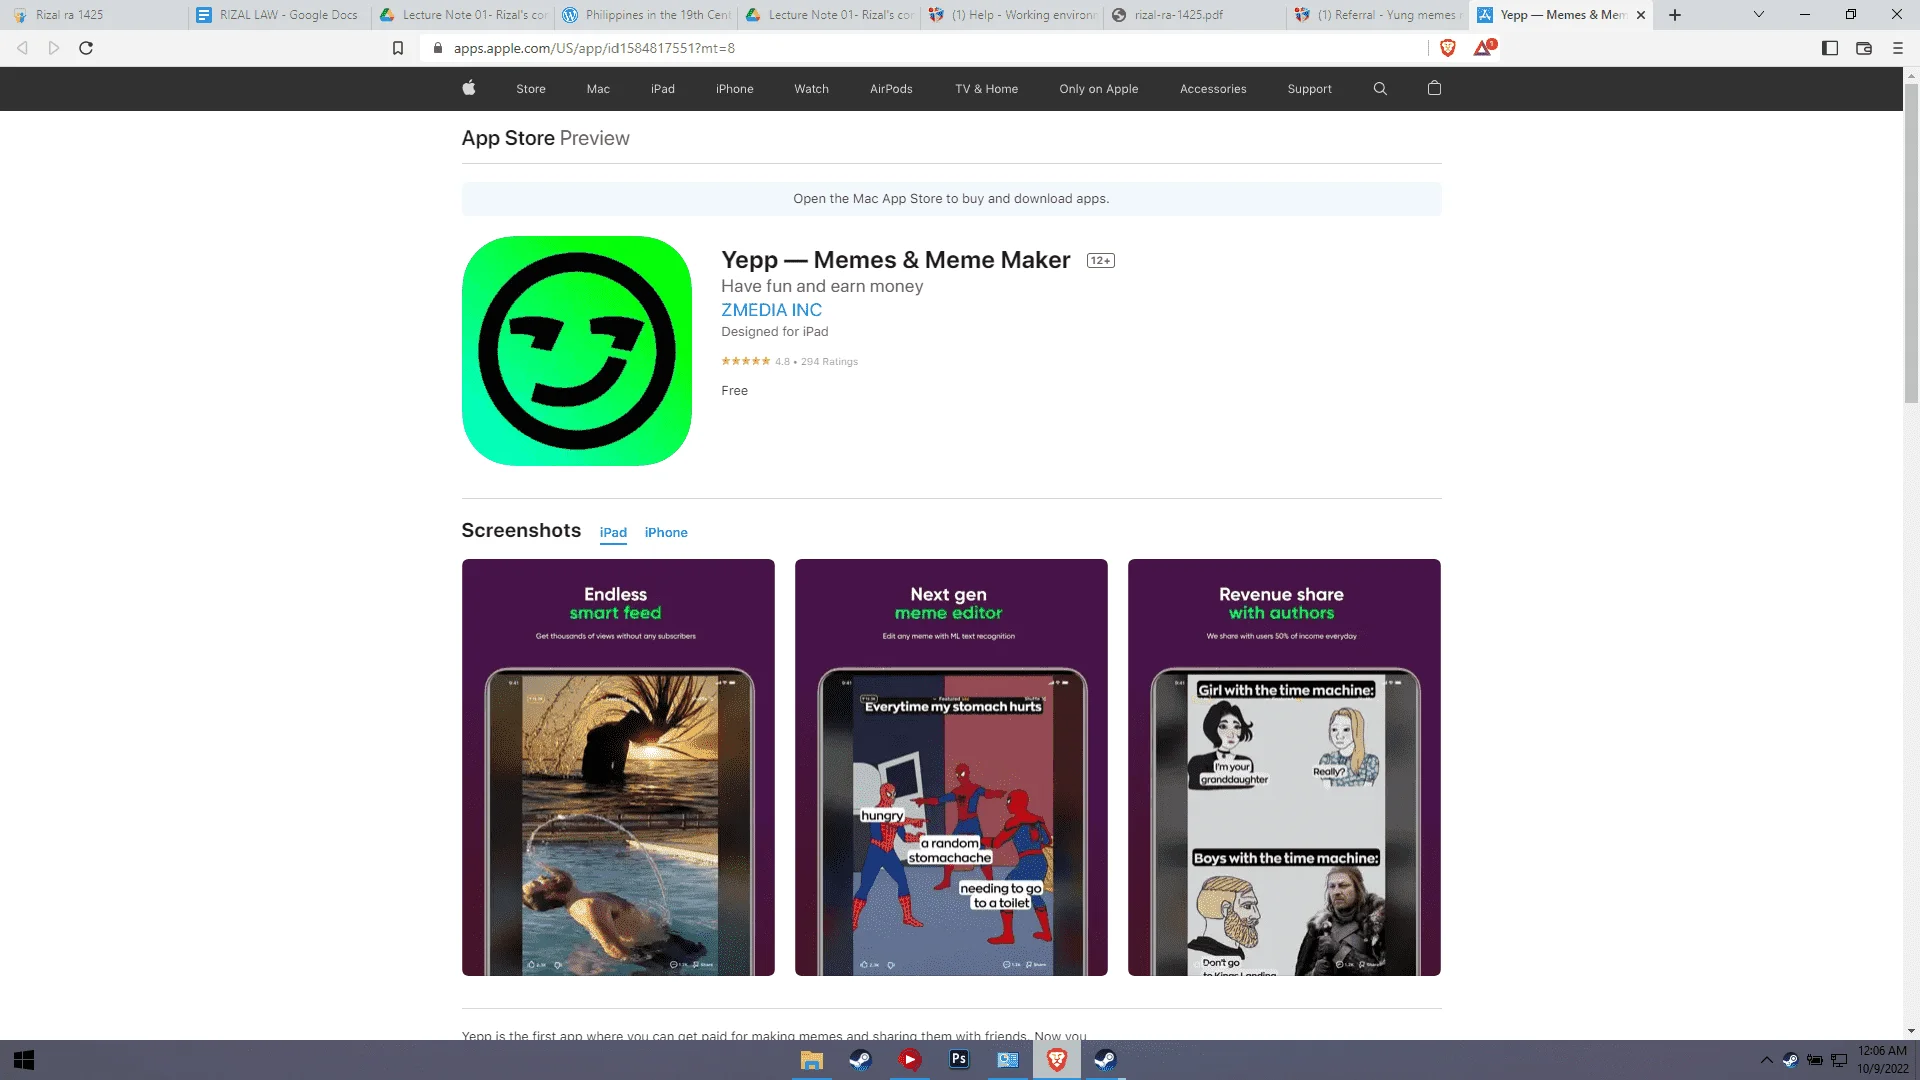Open Only on Apple menu item
Image resolution: width=1920 pixels, height=1080 pixels.
pyautogui.click(x=1099, y=89)
